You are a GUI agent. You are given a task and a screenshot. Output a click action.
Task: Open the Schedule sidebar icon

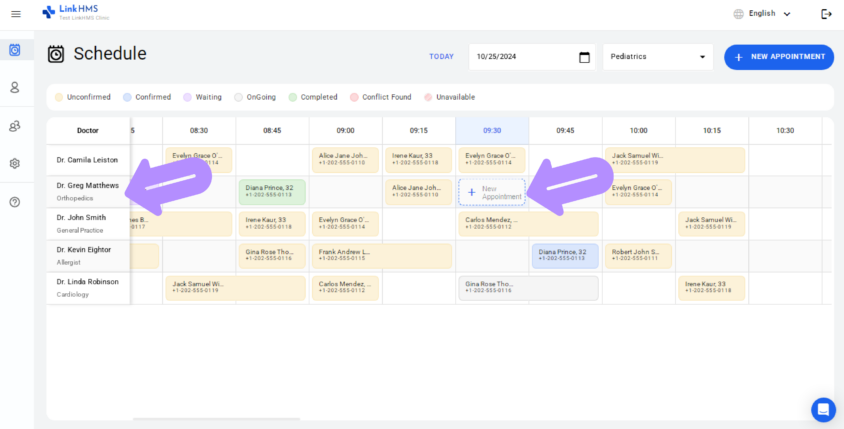15,50
